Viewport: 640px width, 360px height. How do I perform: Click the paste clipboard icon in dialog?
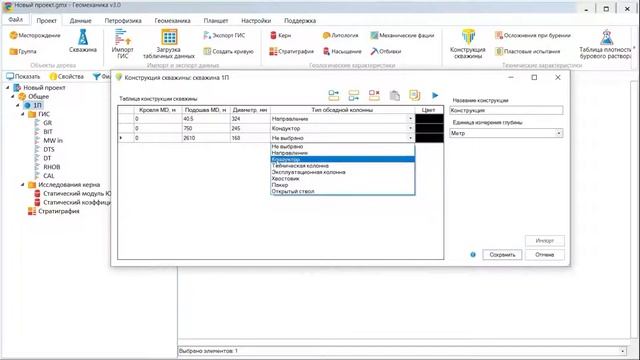[394, 96]
